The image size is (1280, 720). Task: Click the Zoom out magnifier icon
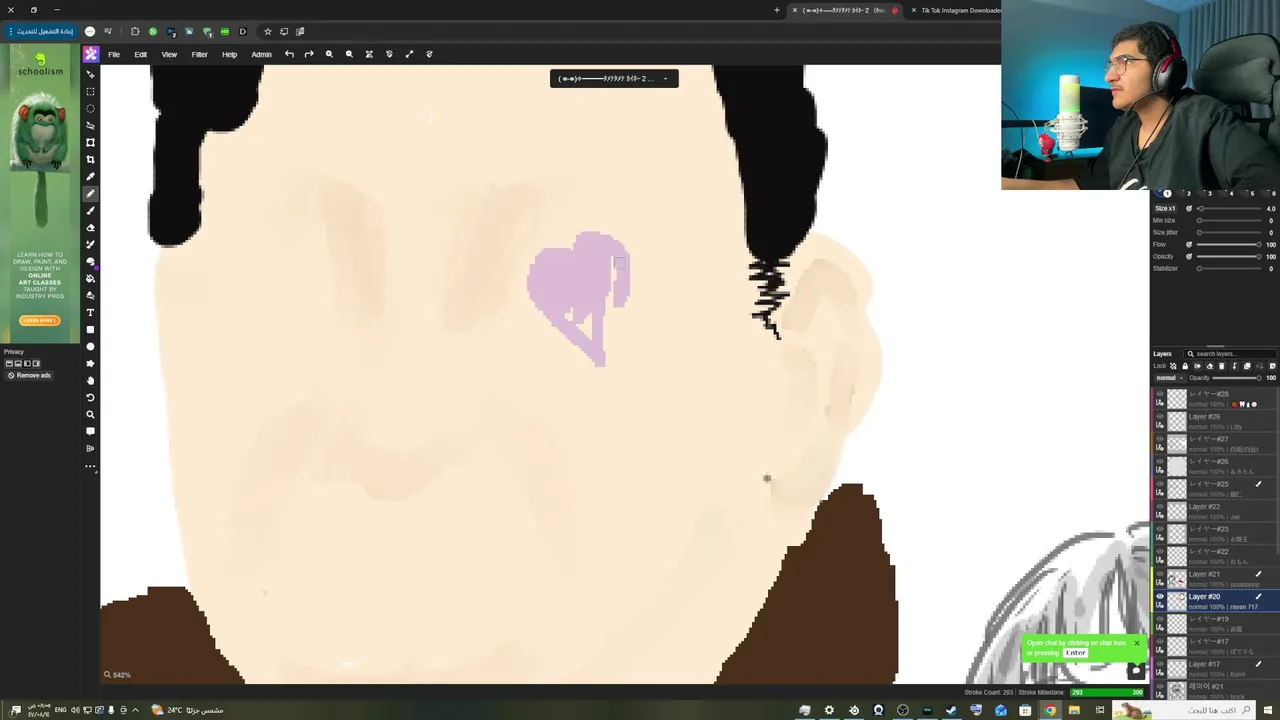pyautogui.click(x=349, y=54)
